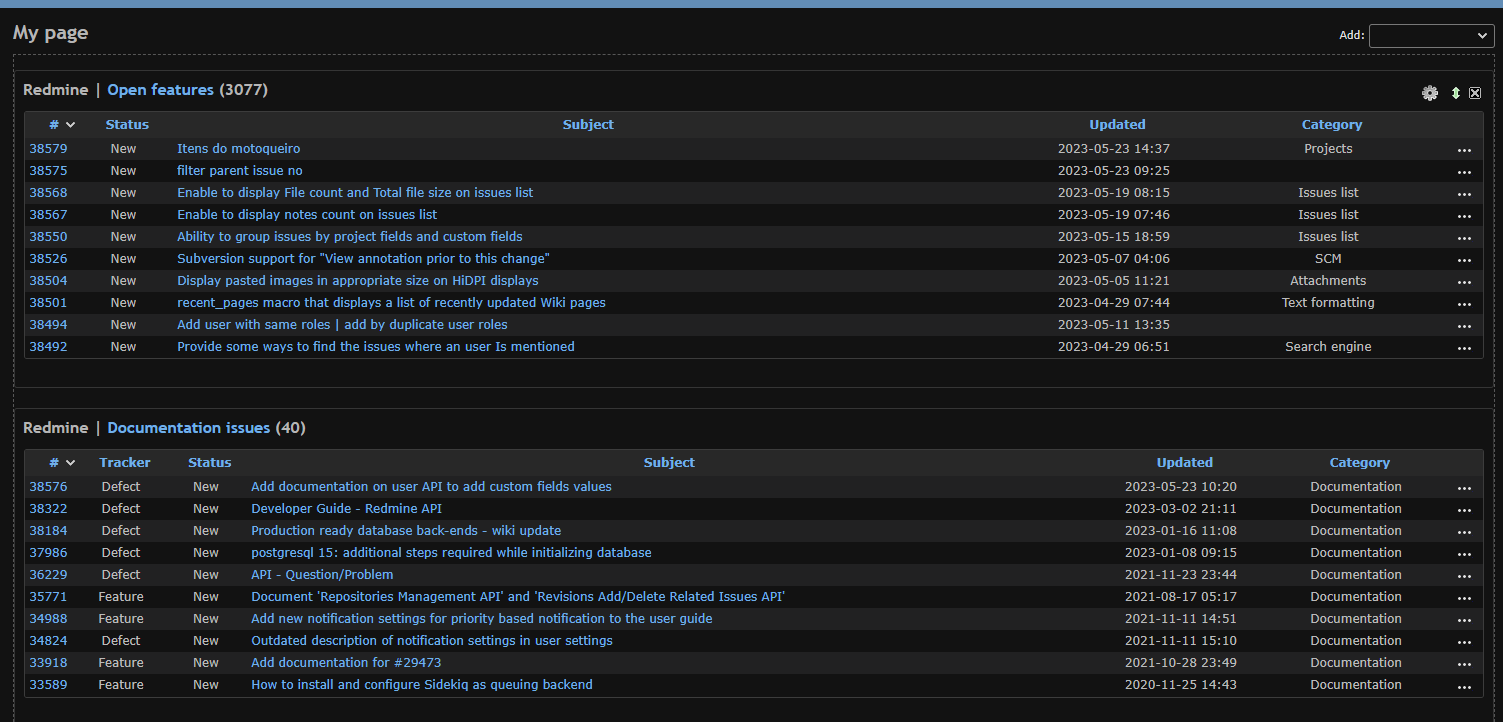Open actions menu for issue 38184
Image resolution: width=1503 pixels, height=722 pixels.
(1464, 532)
